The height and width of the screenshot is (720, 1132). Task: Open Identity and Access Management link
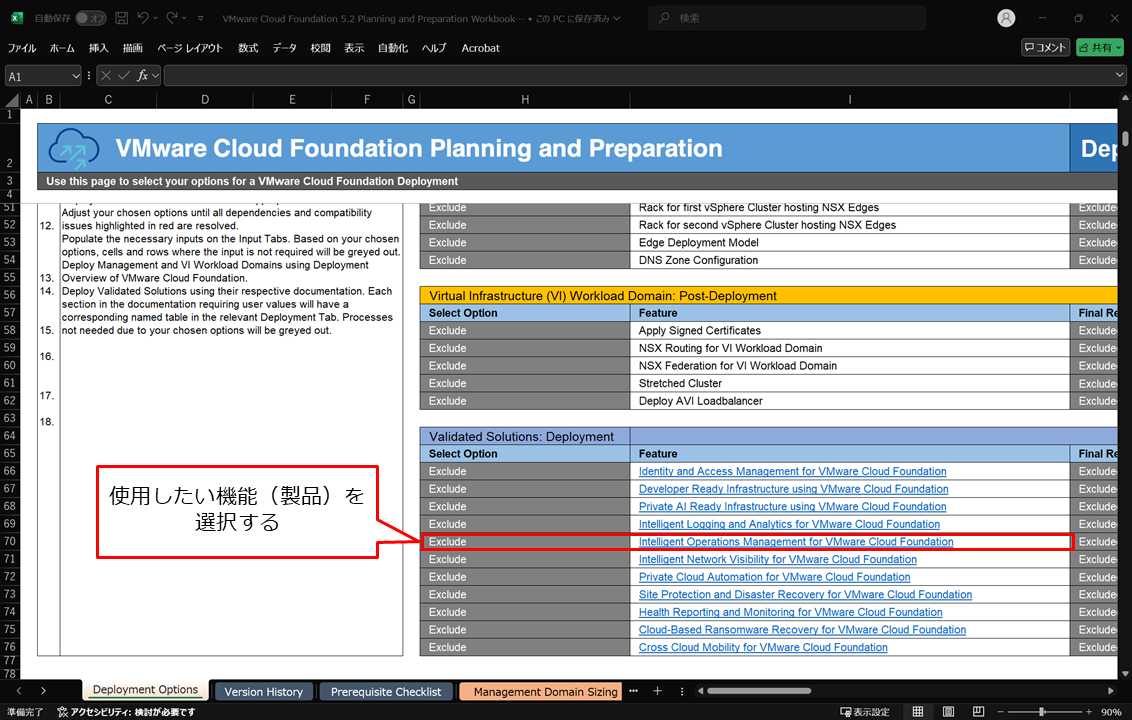[x=792, y=472]
